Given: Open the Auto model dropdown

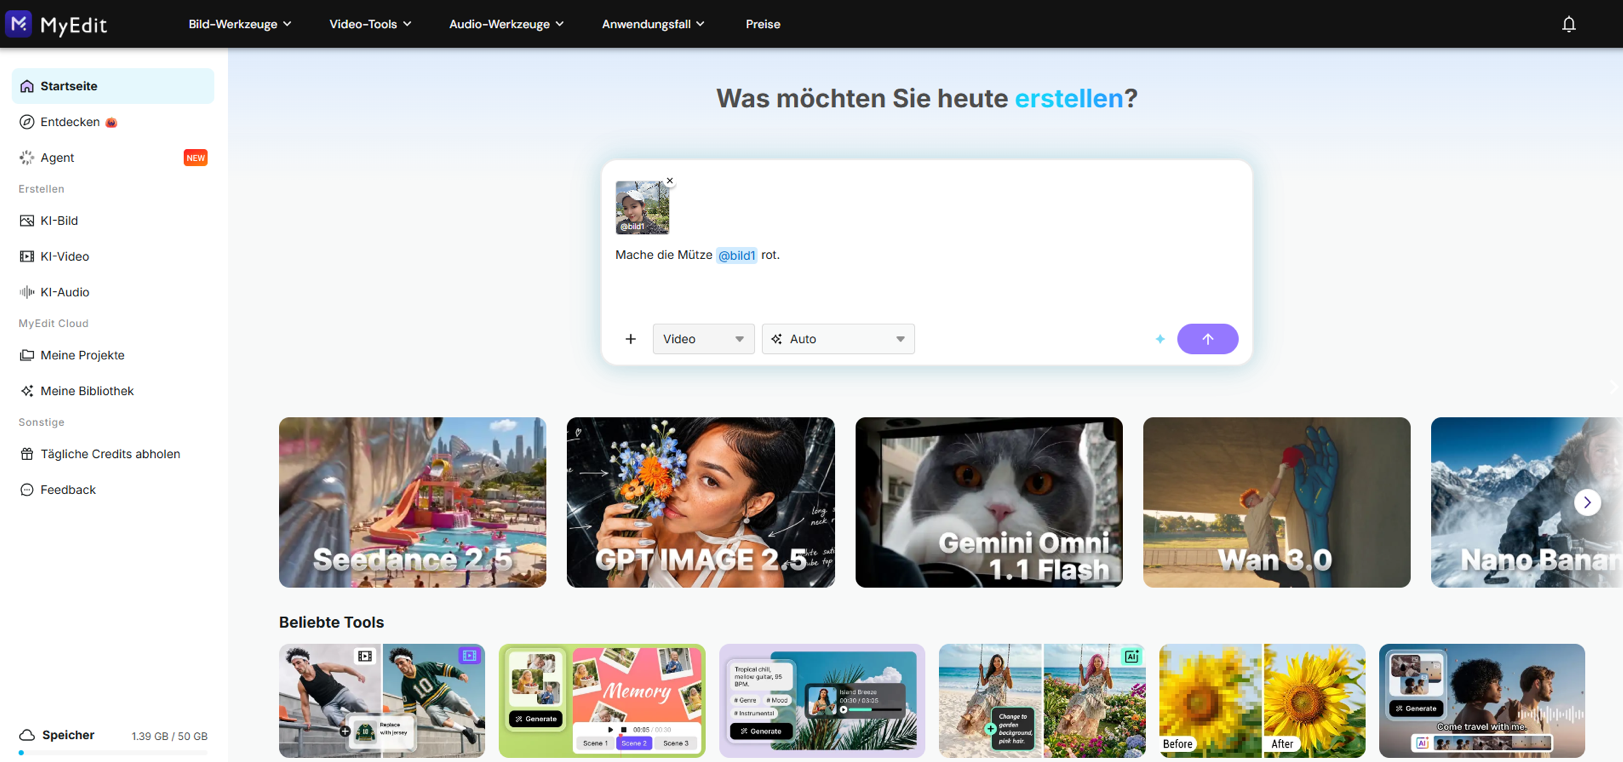Looking at the screenshot, I should pyautogui.click(x=838, y=339).
